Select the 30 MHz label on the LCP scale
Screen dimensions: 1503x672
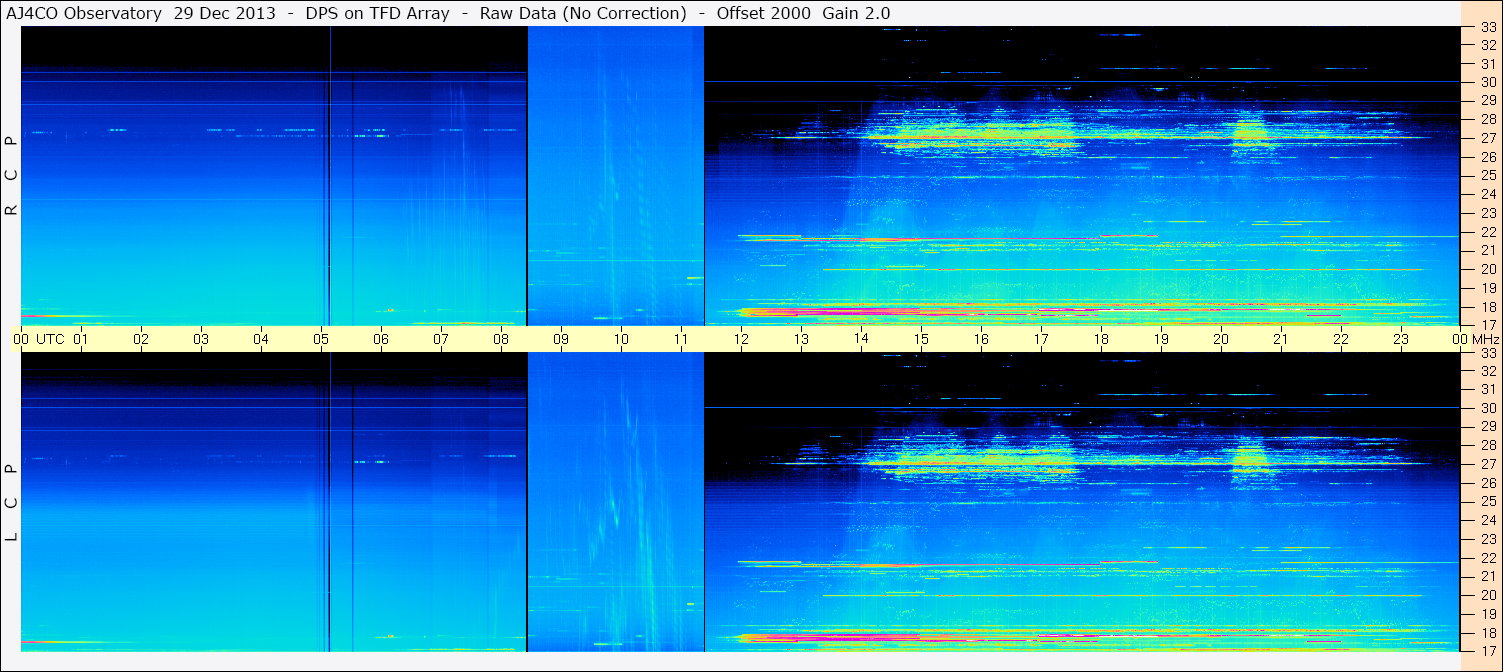point(1488,408)
